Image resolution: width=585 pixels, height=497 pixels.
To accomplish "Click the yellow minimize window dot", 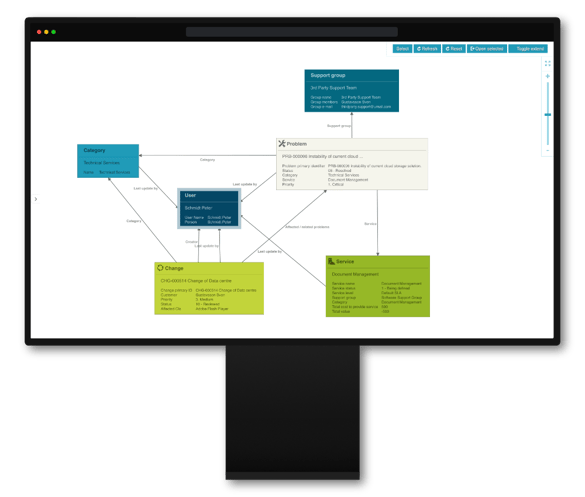I will 46,32.
